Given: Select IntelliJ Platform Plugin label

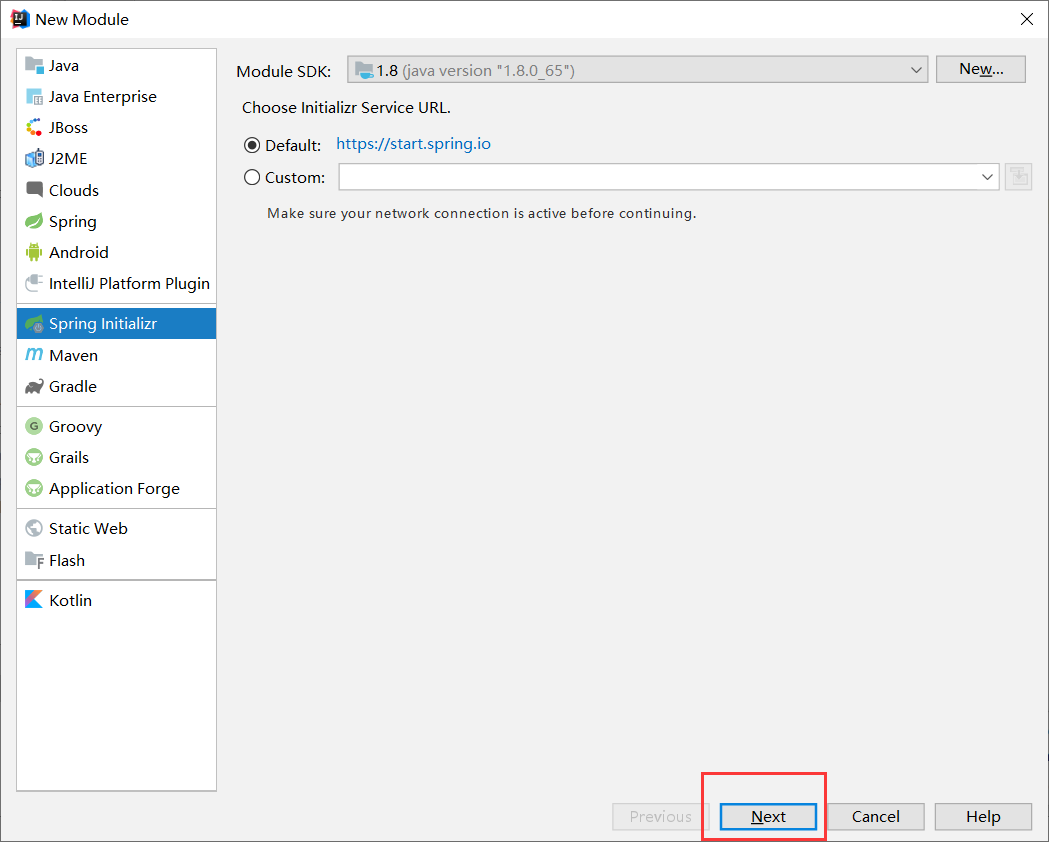Looking at the screenshot, I should click(129, 284).
